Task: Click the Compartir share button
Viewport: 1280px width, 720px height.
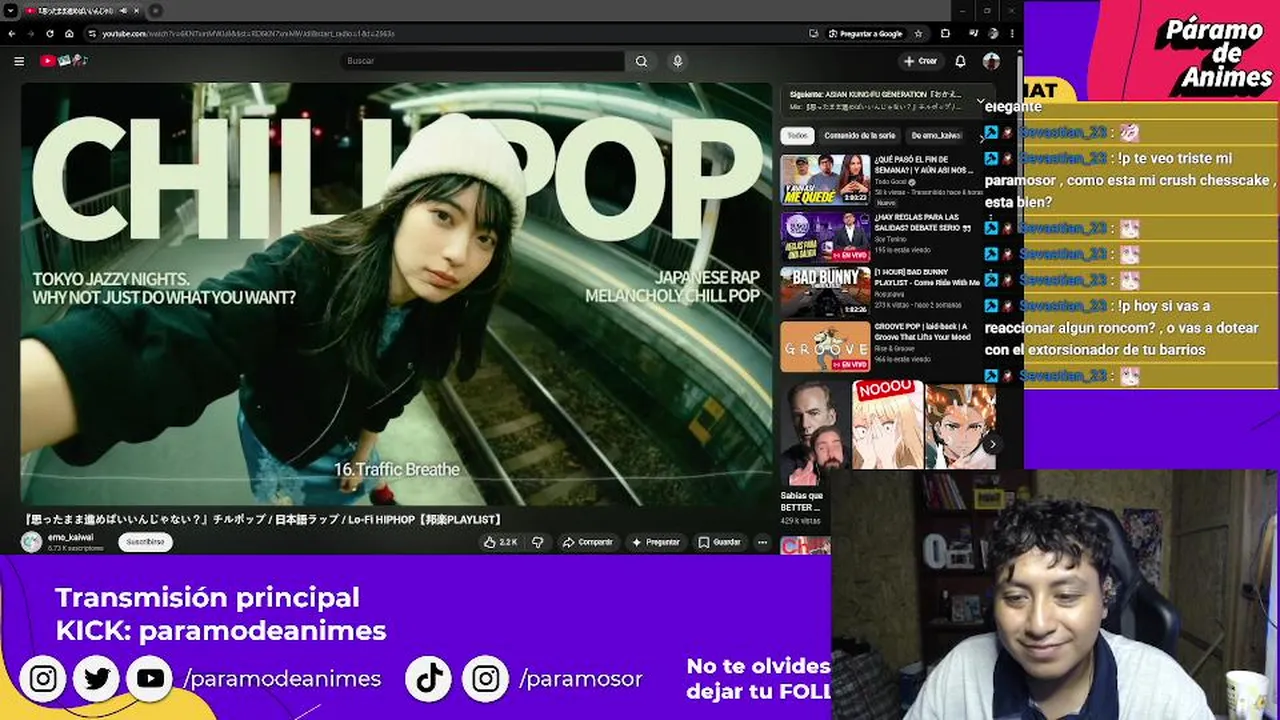Action: tap(588, 542)
